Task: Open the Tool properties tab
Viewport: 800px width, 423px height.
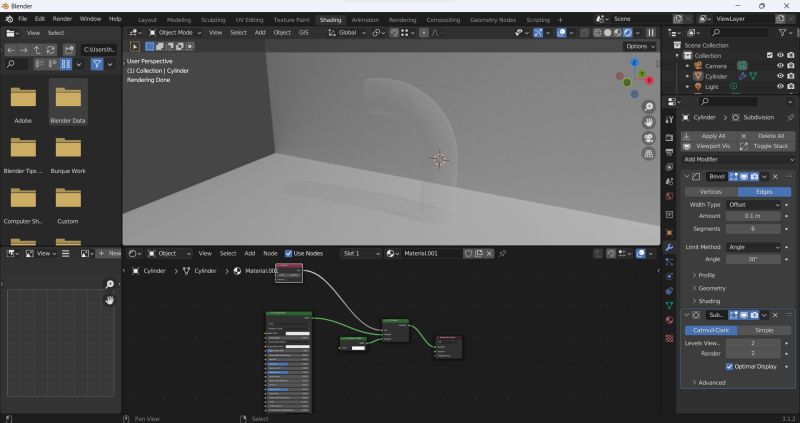Action: coord(669,119)
